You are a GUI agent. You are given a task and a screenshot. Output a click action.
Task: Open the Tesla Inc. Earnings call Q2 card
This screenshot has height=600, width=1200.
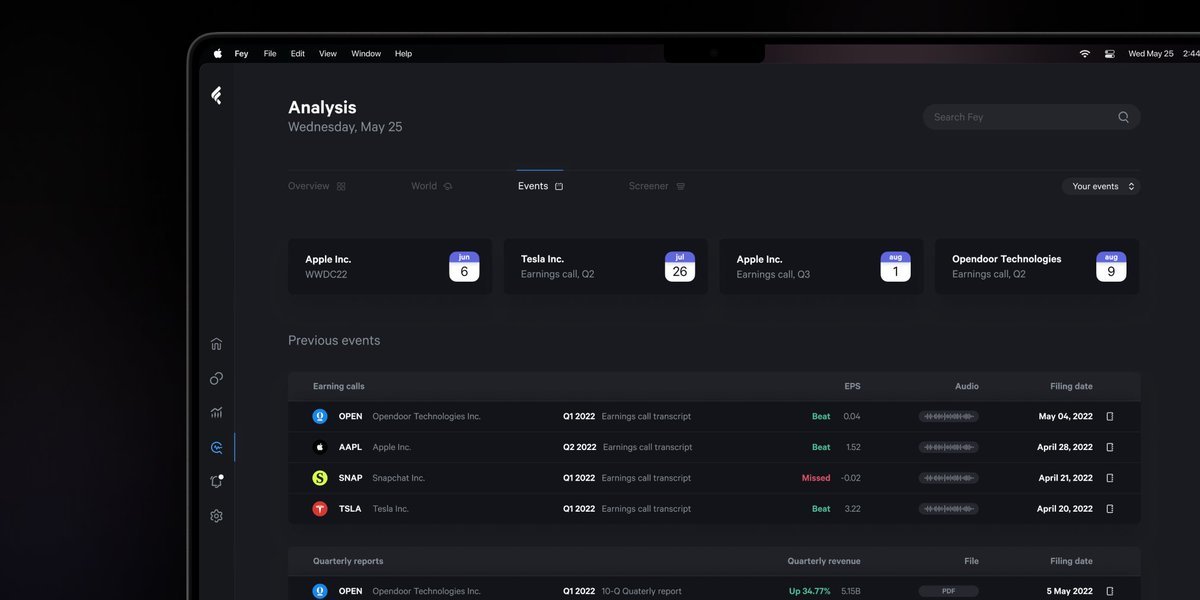[606, 266]
